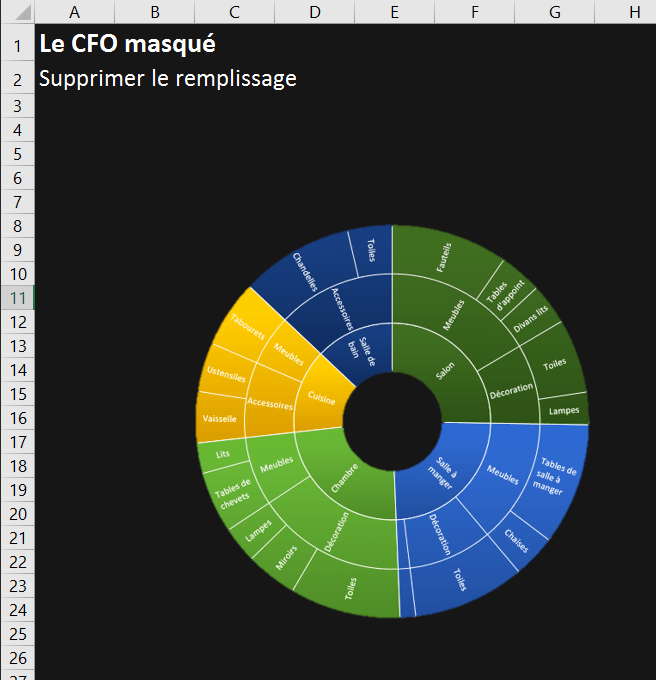Screen dimensions: 656x680
Task: Click 'Supprimer le remplissage' cell
Action: (167, 78)
